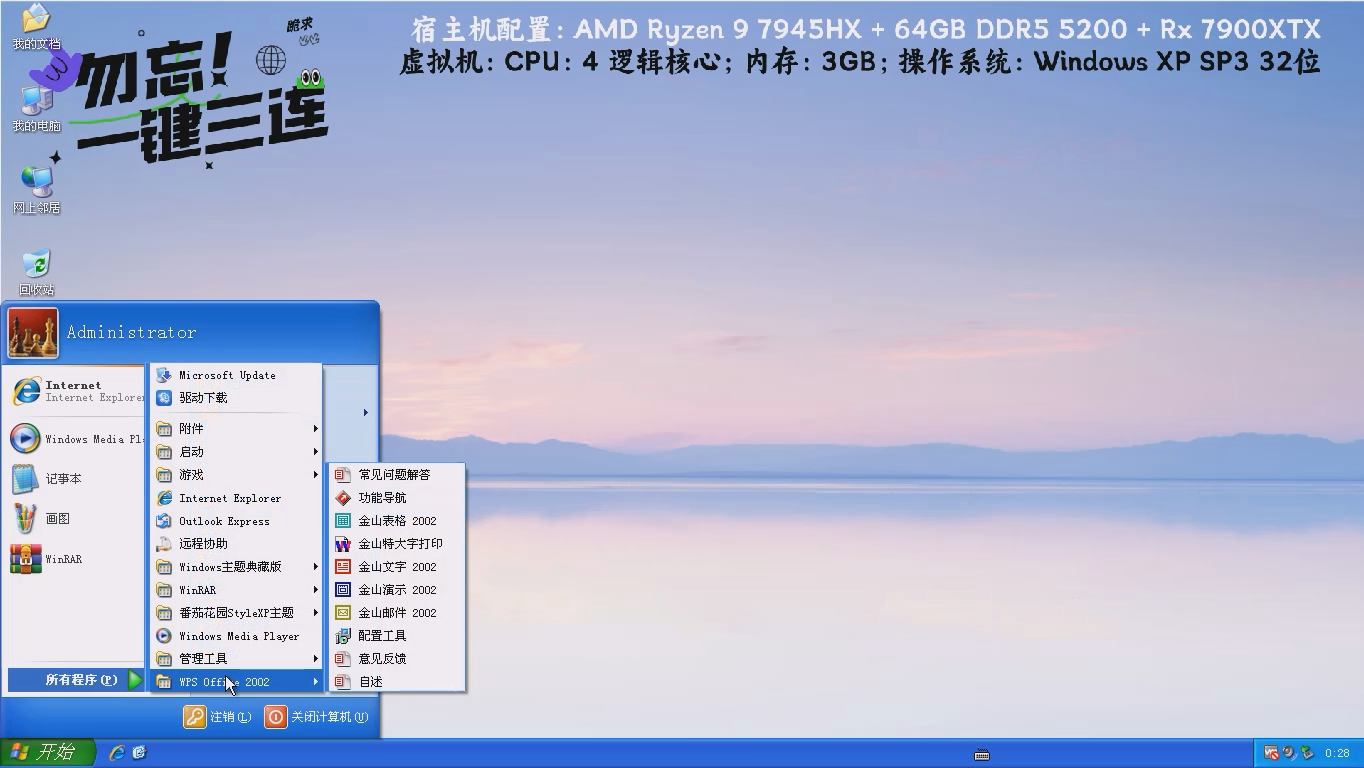This screenshot has width=1364, height=768.
Task: Click the Show Desktop quick launch icon
Action: (139, 753)
